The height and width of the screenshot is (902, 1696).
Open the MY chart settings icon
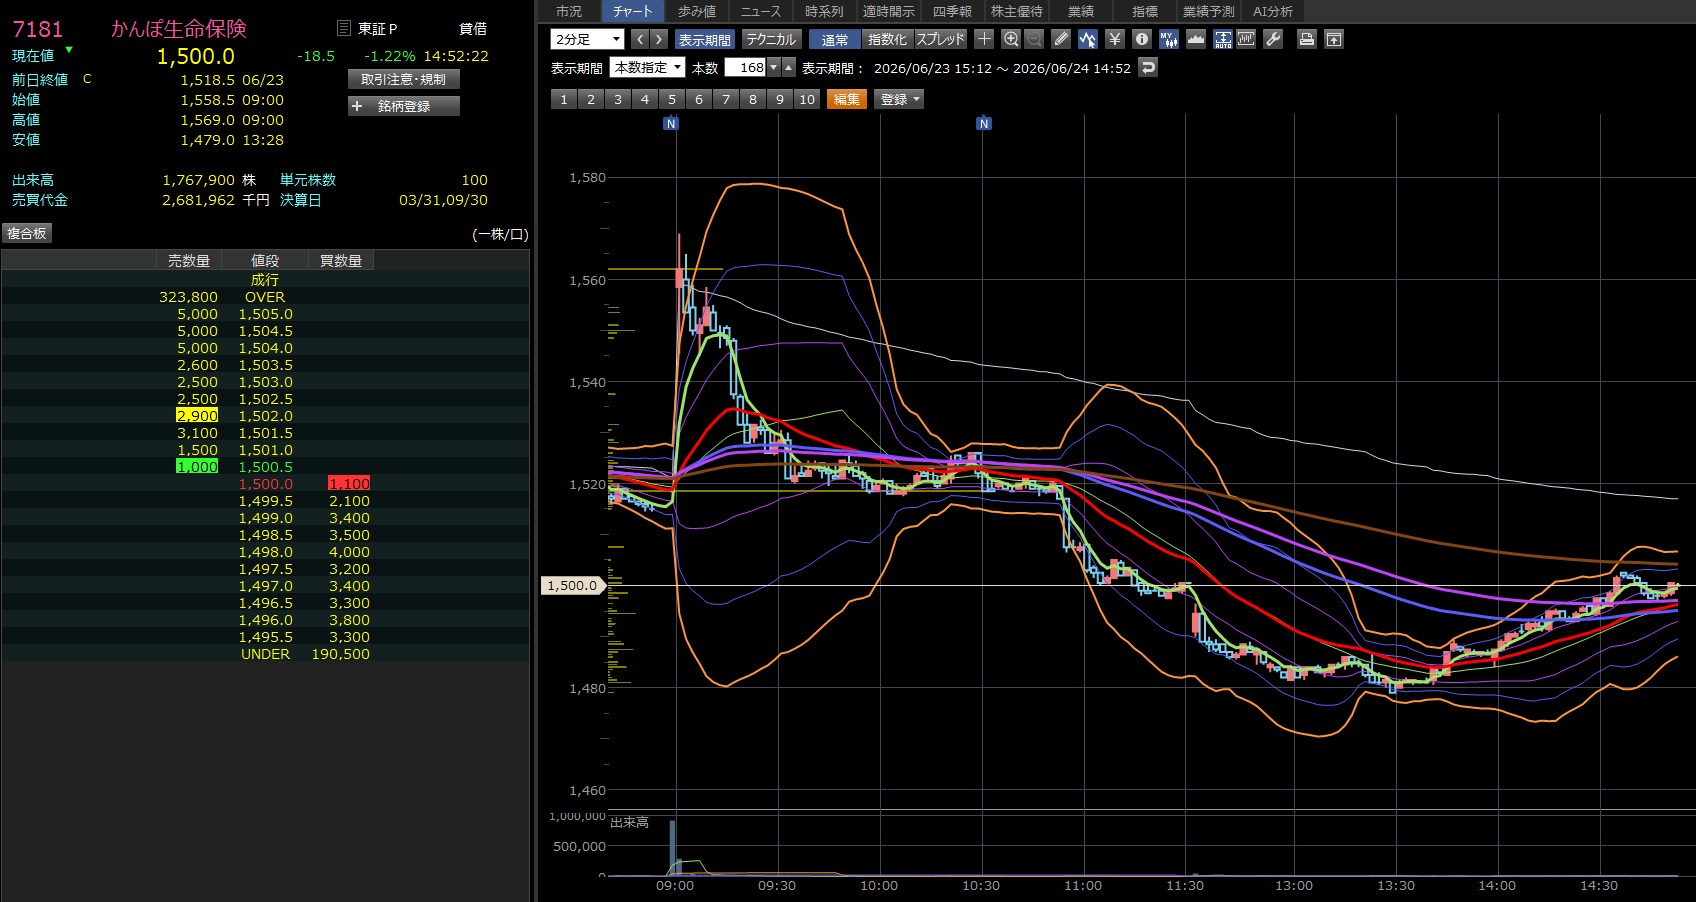(1169, 39)
